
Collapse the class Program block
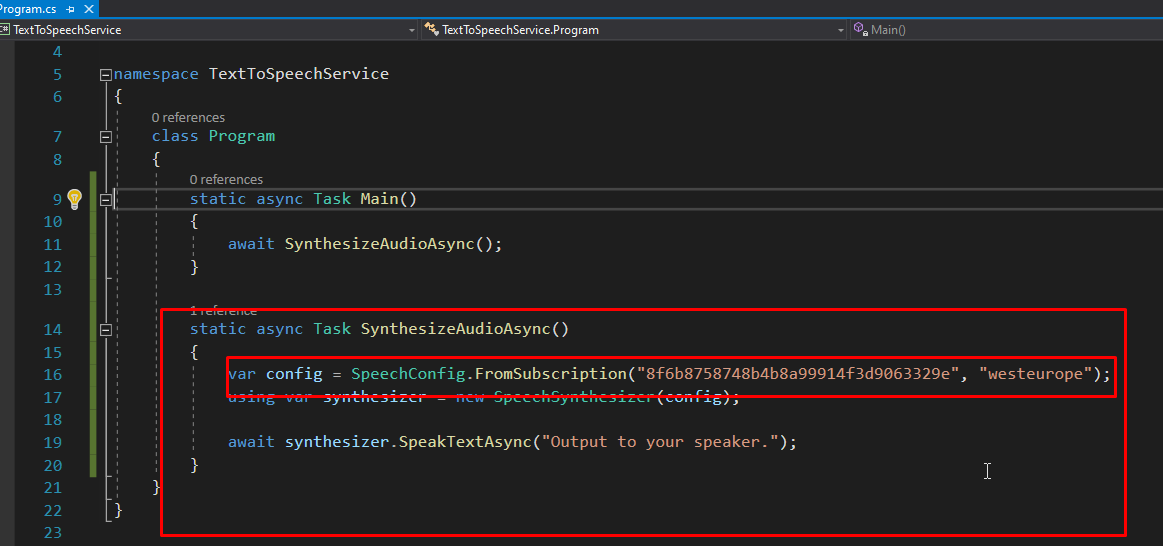(106, 137)
